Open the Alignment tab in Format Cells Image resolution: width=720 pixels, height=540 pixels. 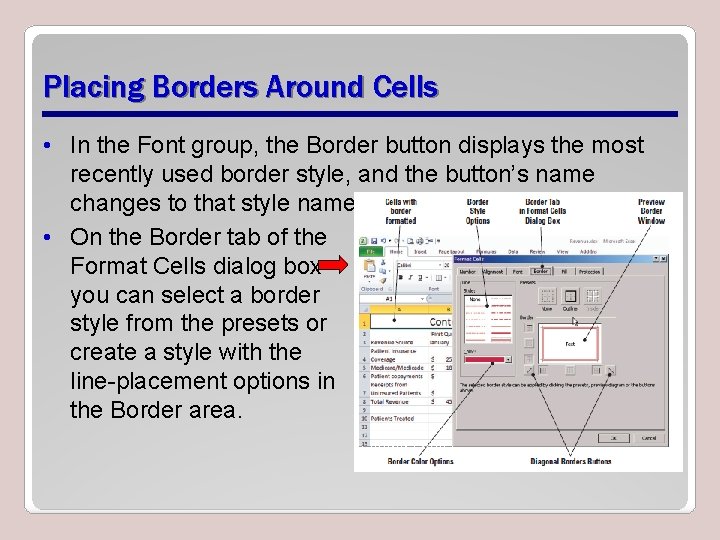coord(492,272)
